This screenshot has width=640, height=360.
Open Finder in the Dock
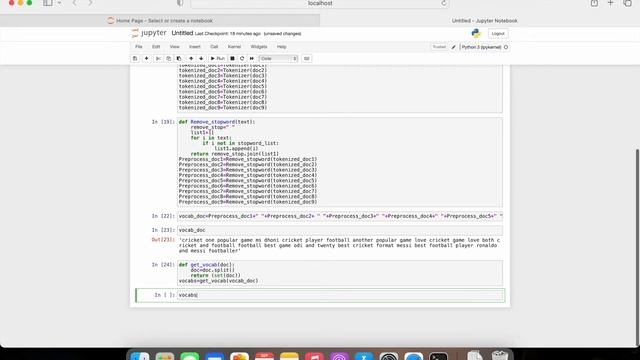click(x=140, y=356)
